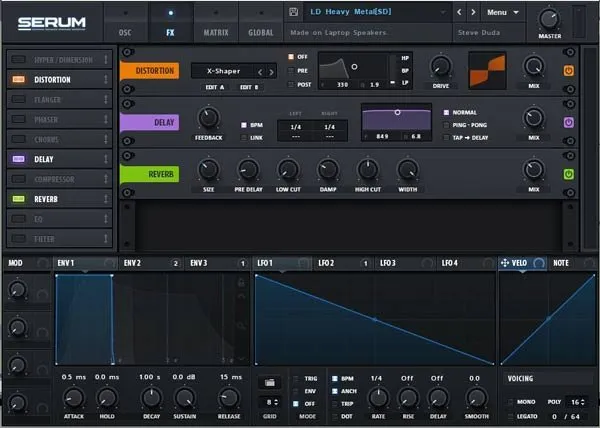Open the Menu dropdown
This screenshot has width=600, height=428.
[x=502, y=12]
